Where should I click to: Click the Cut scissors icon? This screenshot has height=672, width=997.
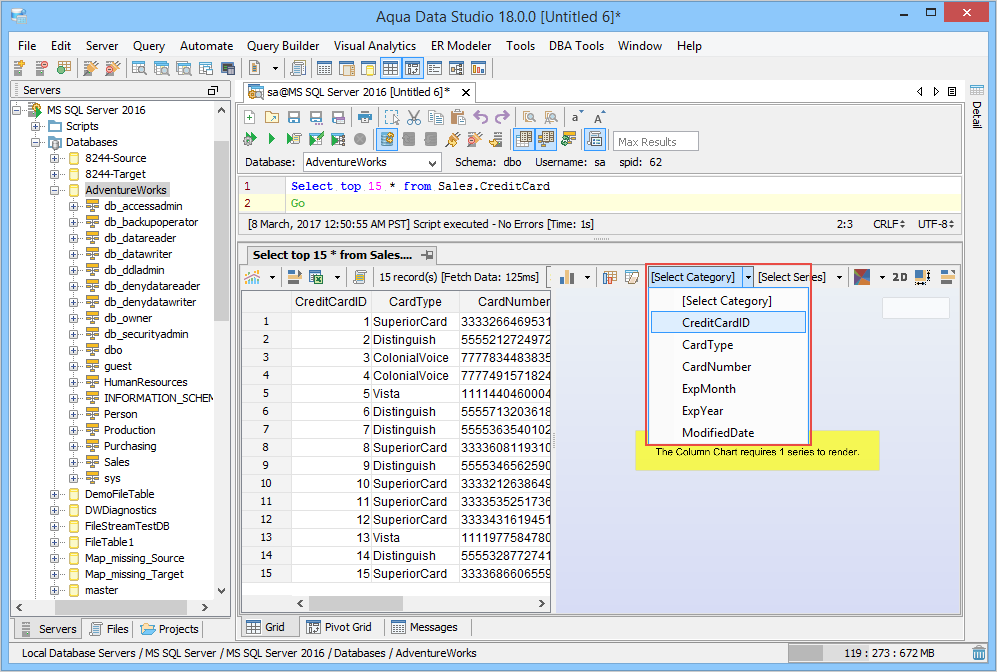click(x=414, y=118)
